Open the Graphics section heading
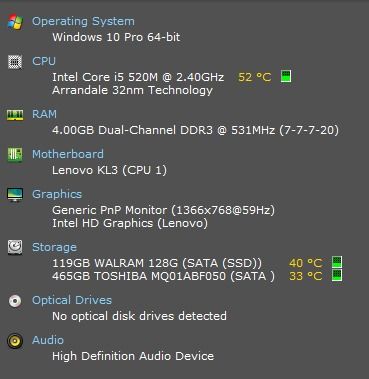The height and width of the screenshot is (379, 369). [x=57, y=194]
